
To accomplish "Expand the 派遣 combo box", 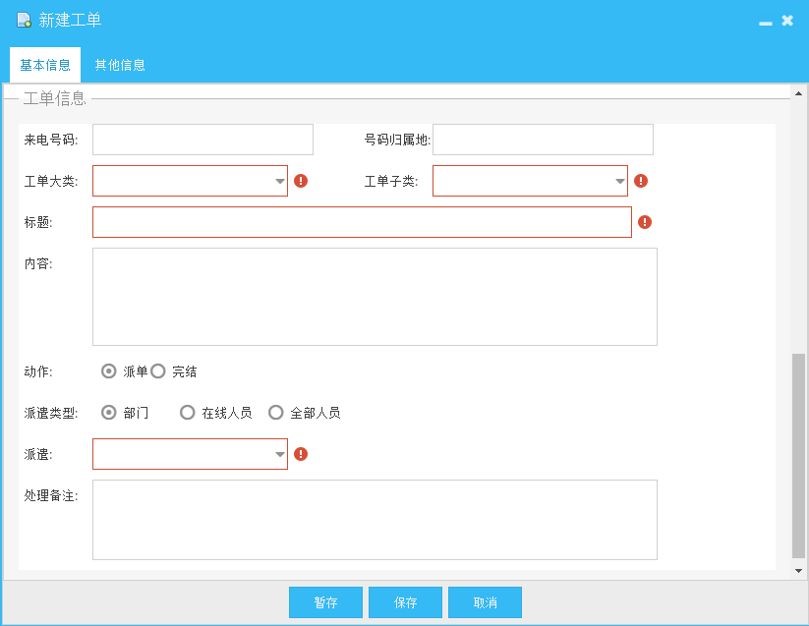I will click(279, 453).
